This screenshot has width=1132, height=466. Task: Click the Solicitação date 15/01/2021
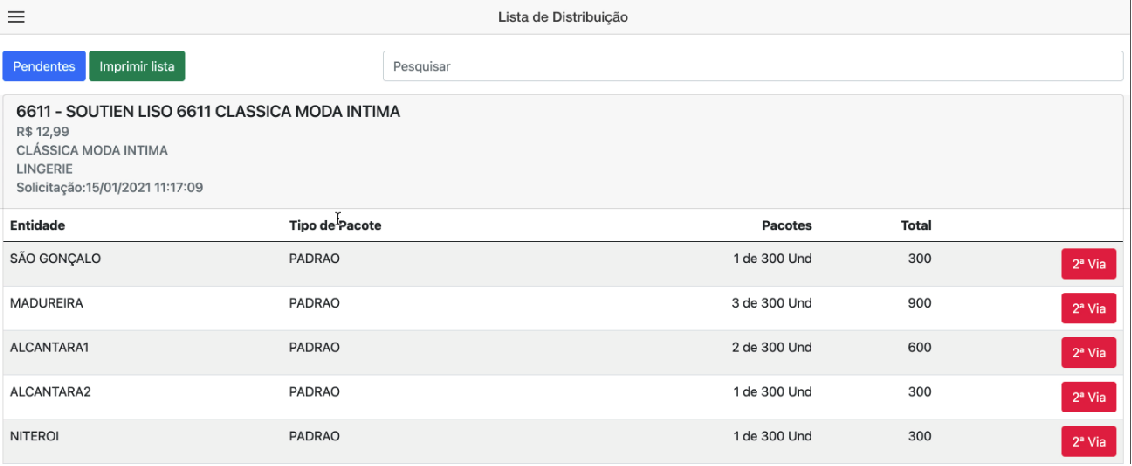(x=109, y=188)
